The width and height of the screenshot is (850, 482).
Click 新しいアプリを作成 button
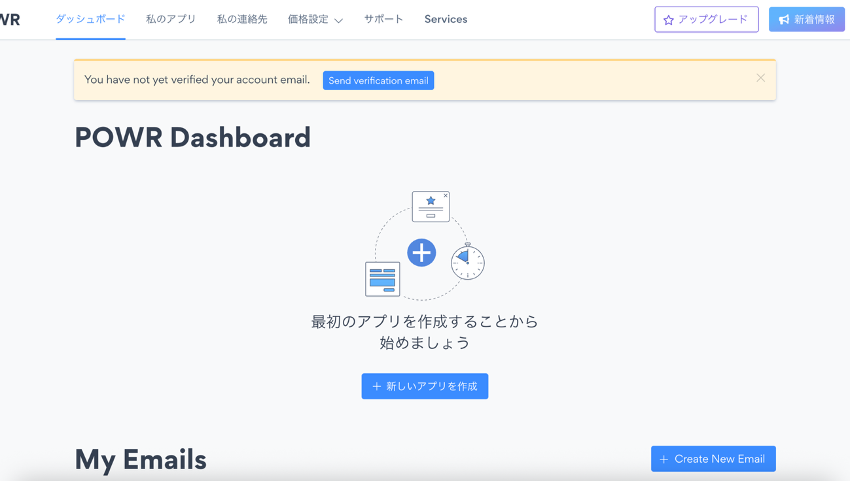pyautogui.click(x=425, y=386)
